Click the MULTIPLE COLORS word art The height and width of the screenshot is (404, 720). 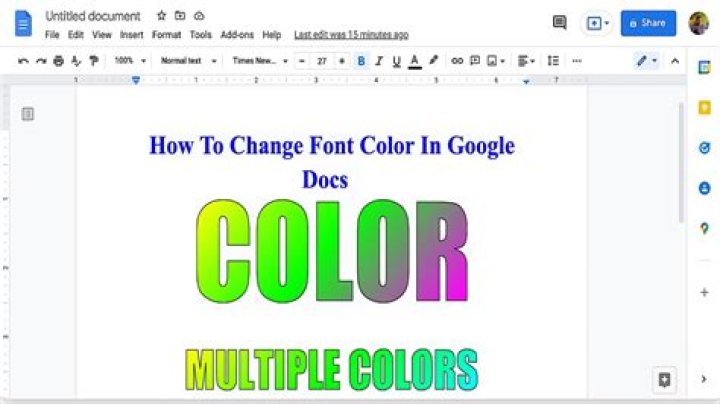332,370
